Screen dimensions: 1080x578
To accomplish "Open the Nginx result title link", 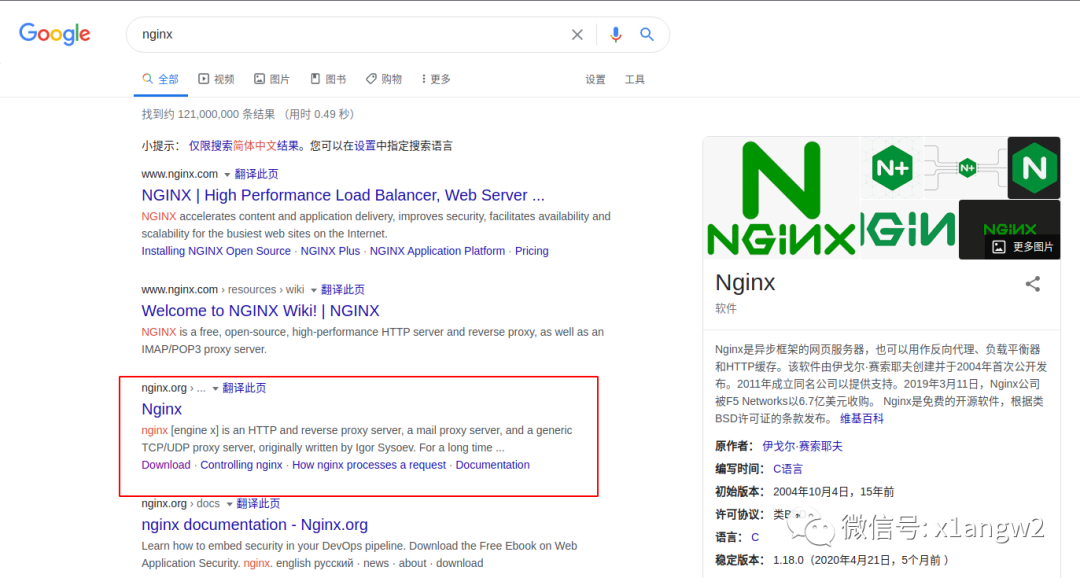I will coord(162,409).
